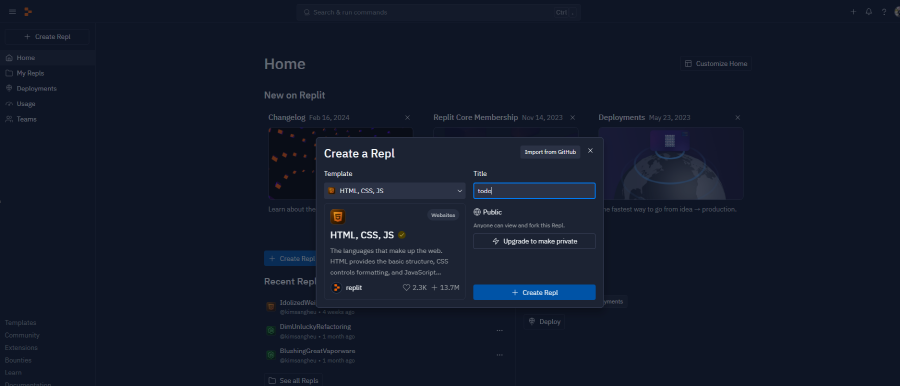Click the Title input field

click(534, 191)
